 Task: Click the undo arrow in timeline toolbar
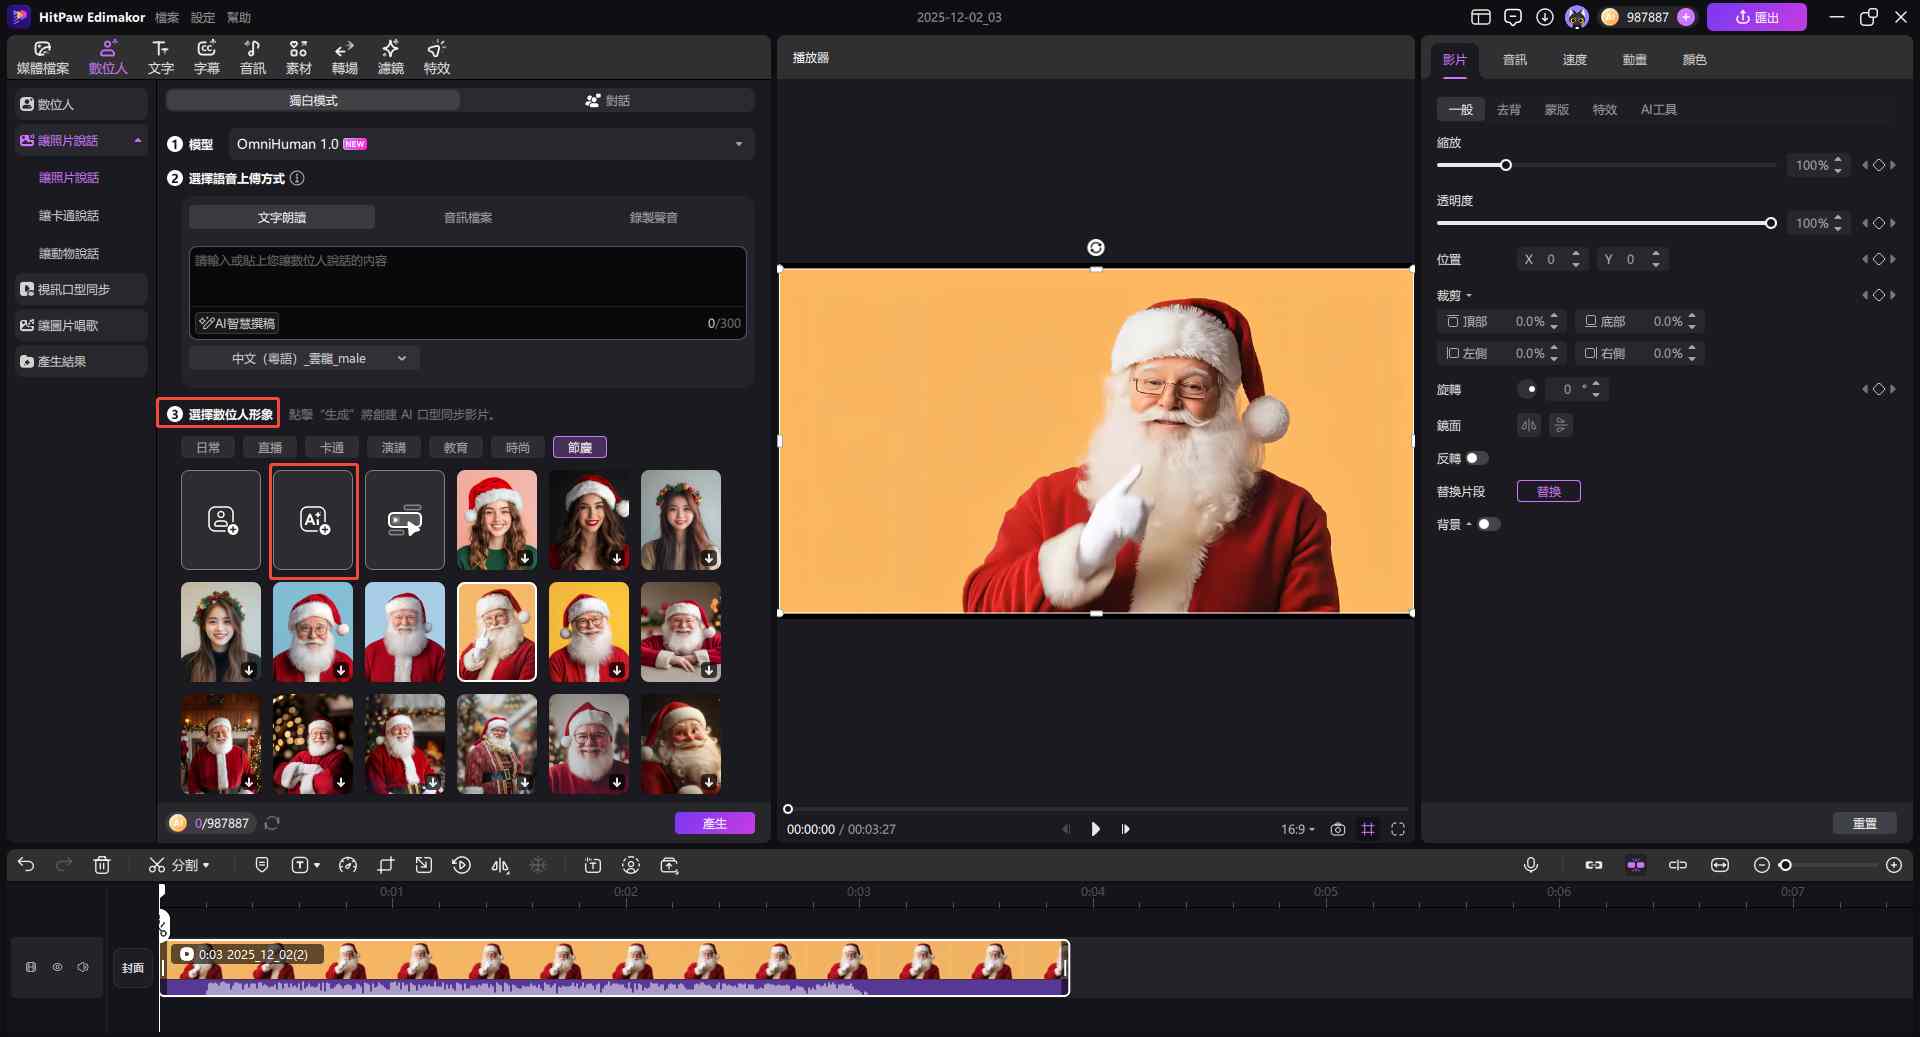coord(26,865)
